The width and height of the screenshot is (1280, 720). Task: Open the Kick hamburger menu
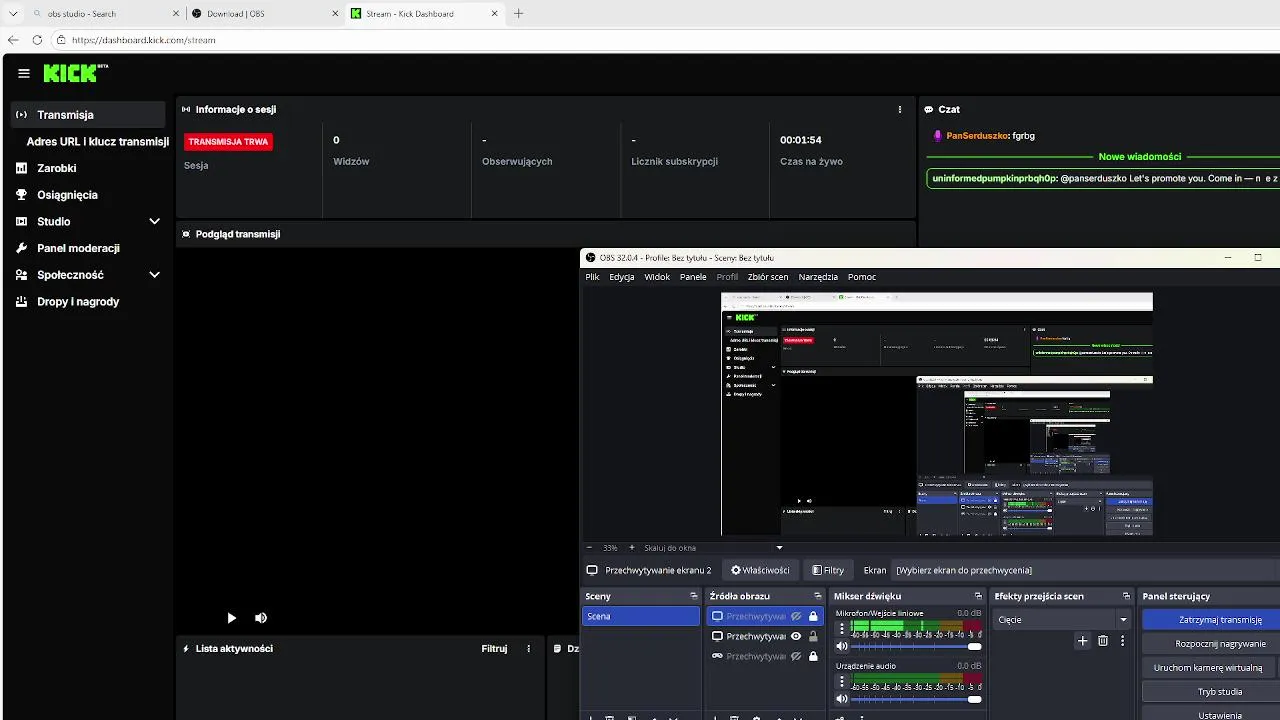click(24, 73)
